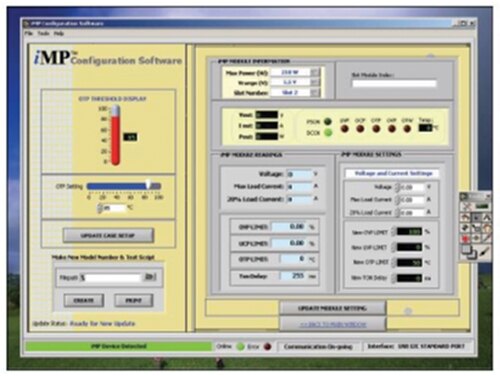The height and width of the screenshot is (376, 500).
Task: Click the New OTP LIMIT value box
Action: 409,263
